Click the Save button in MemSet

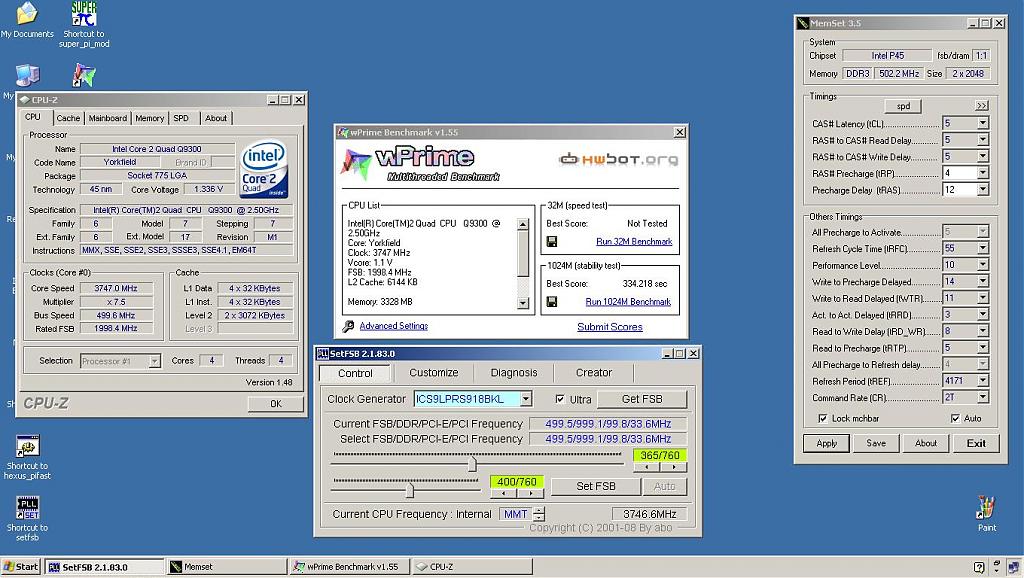coord(876,443)
